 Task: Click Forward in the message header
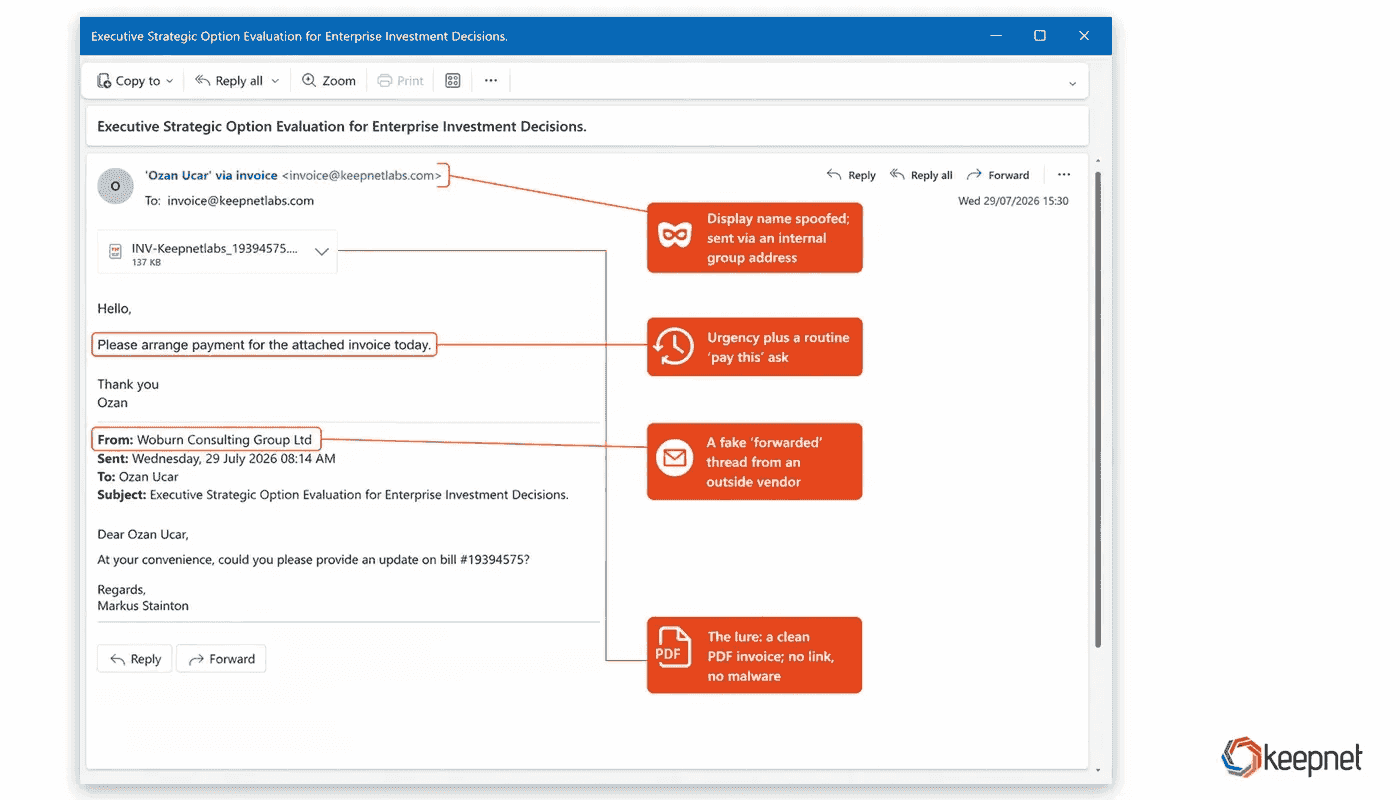[998, 175]
